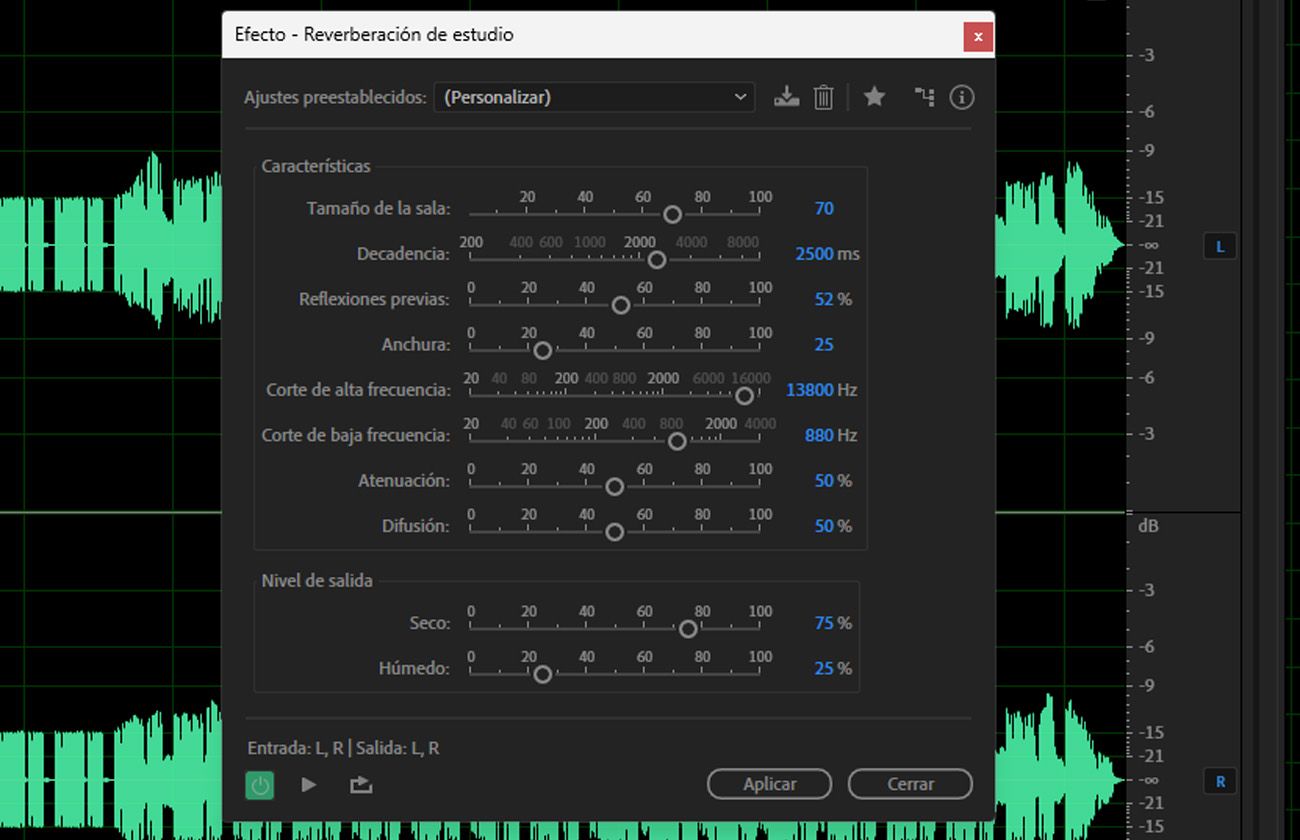Delete the selected preset

click(x=823, y=97)
